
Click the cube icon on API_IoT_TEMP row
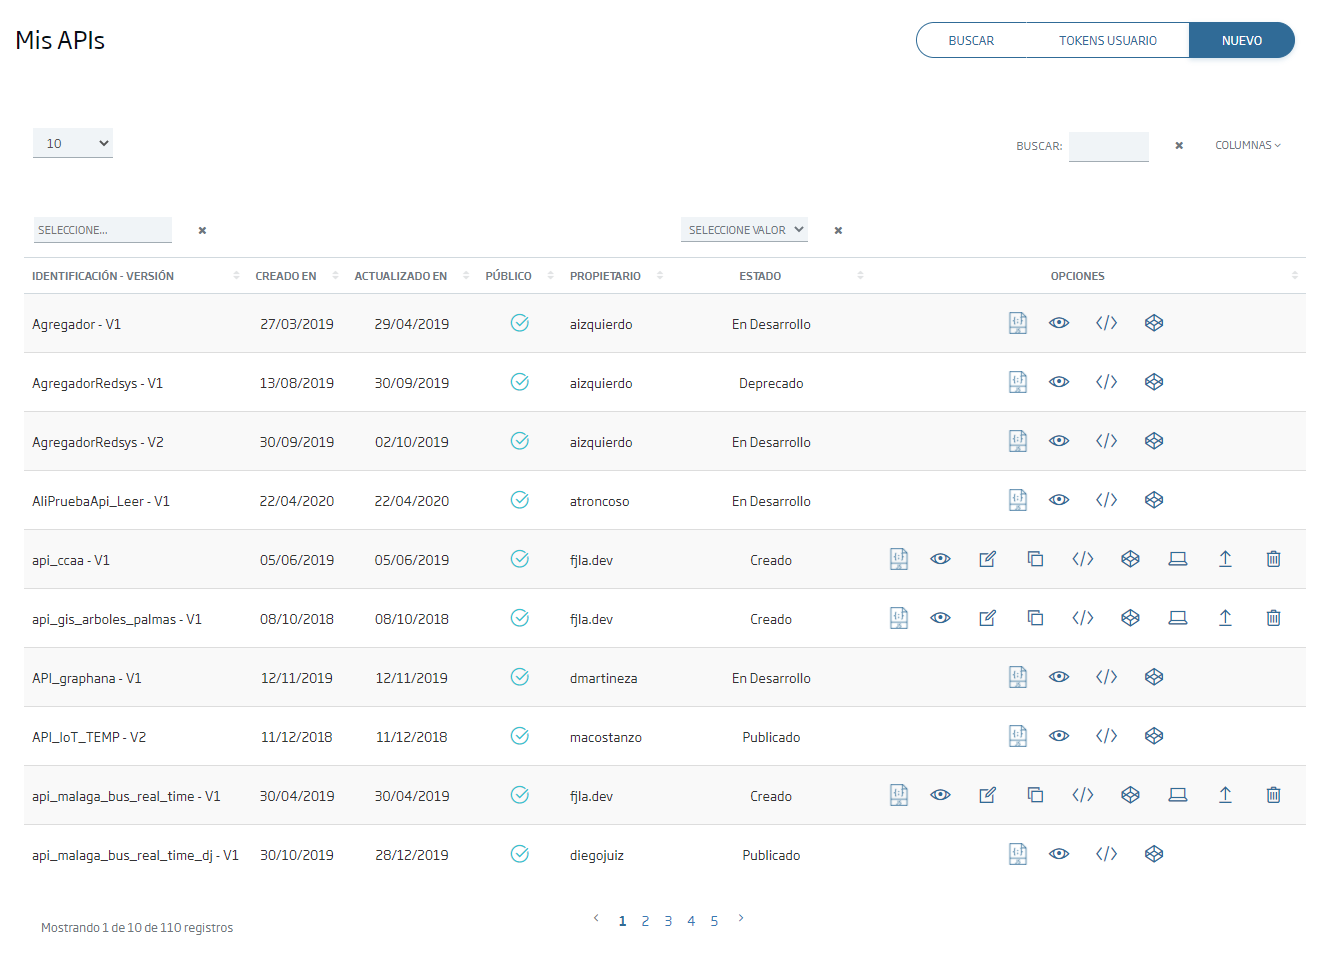point(1154,735)
